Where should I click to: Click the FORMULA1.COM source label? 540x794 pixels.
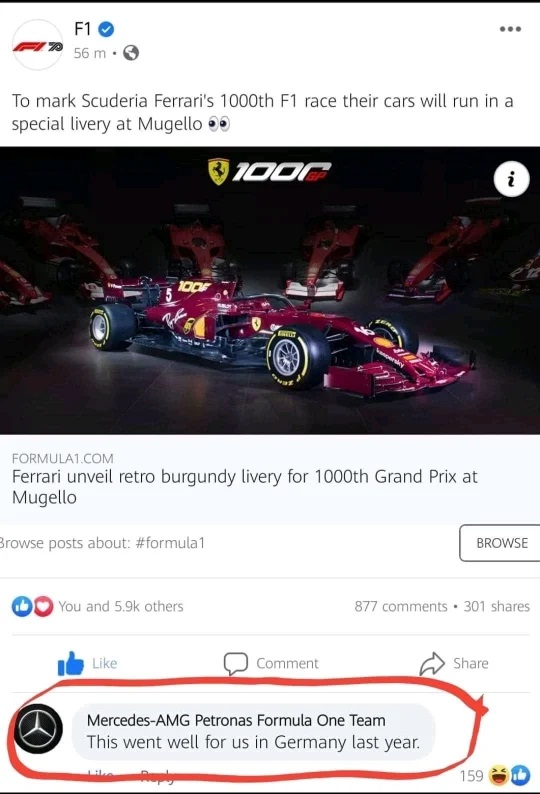point(63,458)
